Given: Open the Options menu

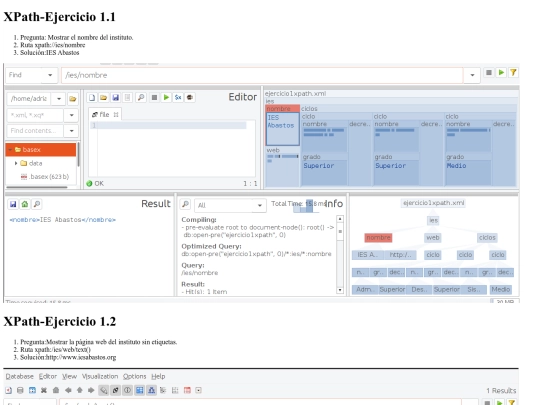Looking at the screenshot, I should [x=135, y=376].
